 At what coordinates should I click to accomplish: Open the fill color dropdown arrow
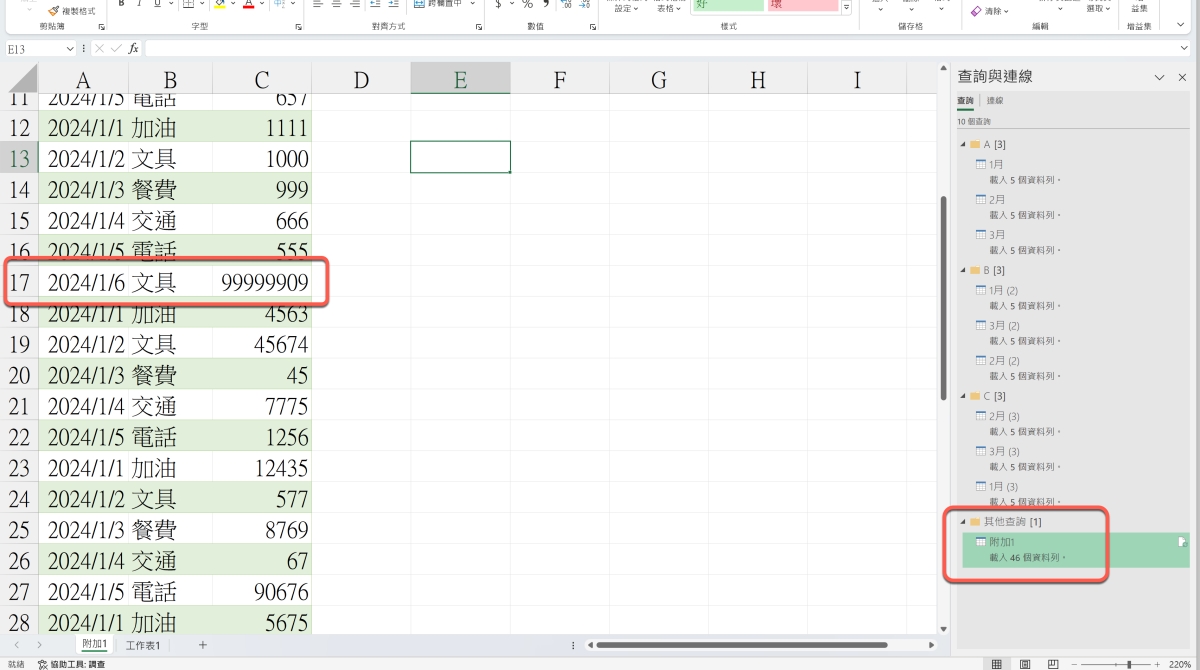233,5
